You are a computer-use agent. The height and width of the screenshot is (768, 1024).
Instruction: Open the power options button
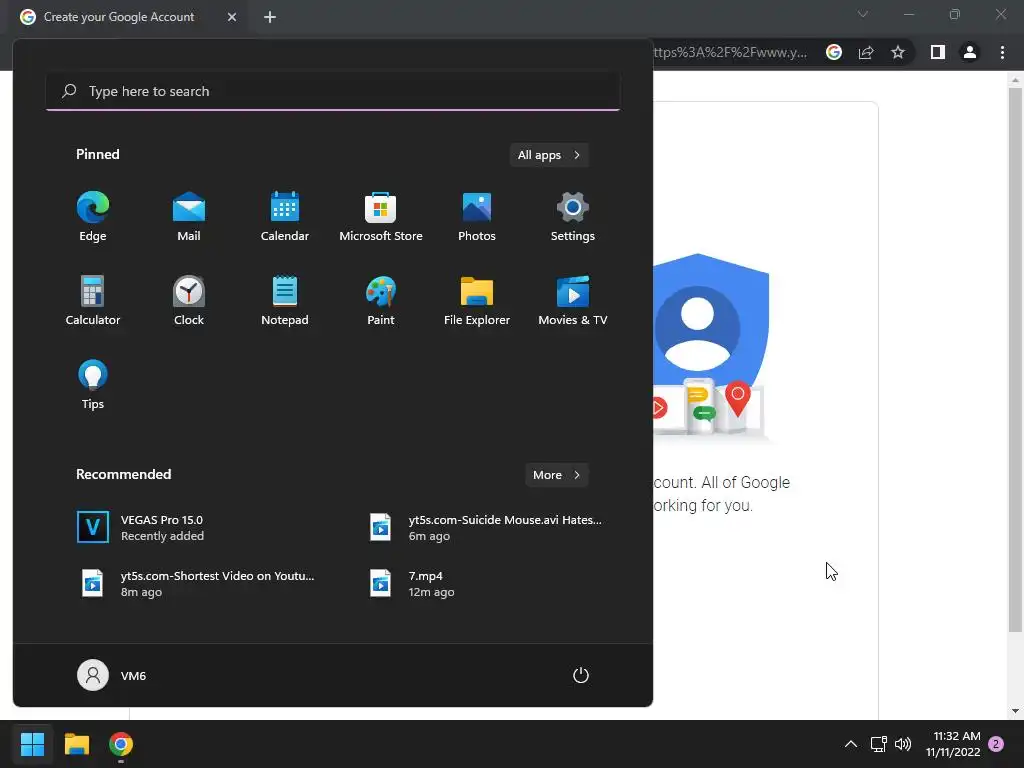(x=581, y=675)
